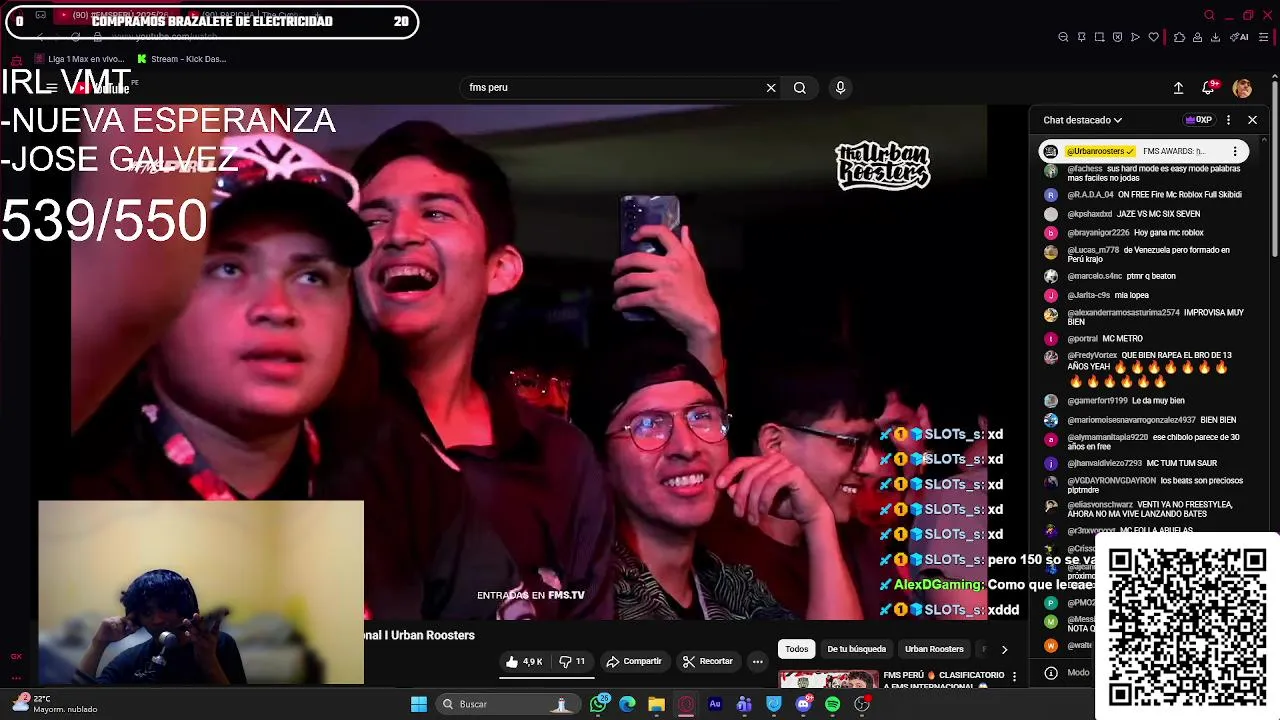Viewport: 1280px width, 720px height.
Task: Click the YouTube search magnifier button
Action: pyautogui.click(x=800, y=88)
